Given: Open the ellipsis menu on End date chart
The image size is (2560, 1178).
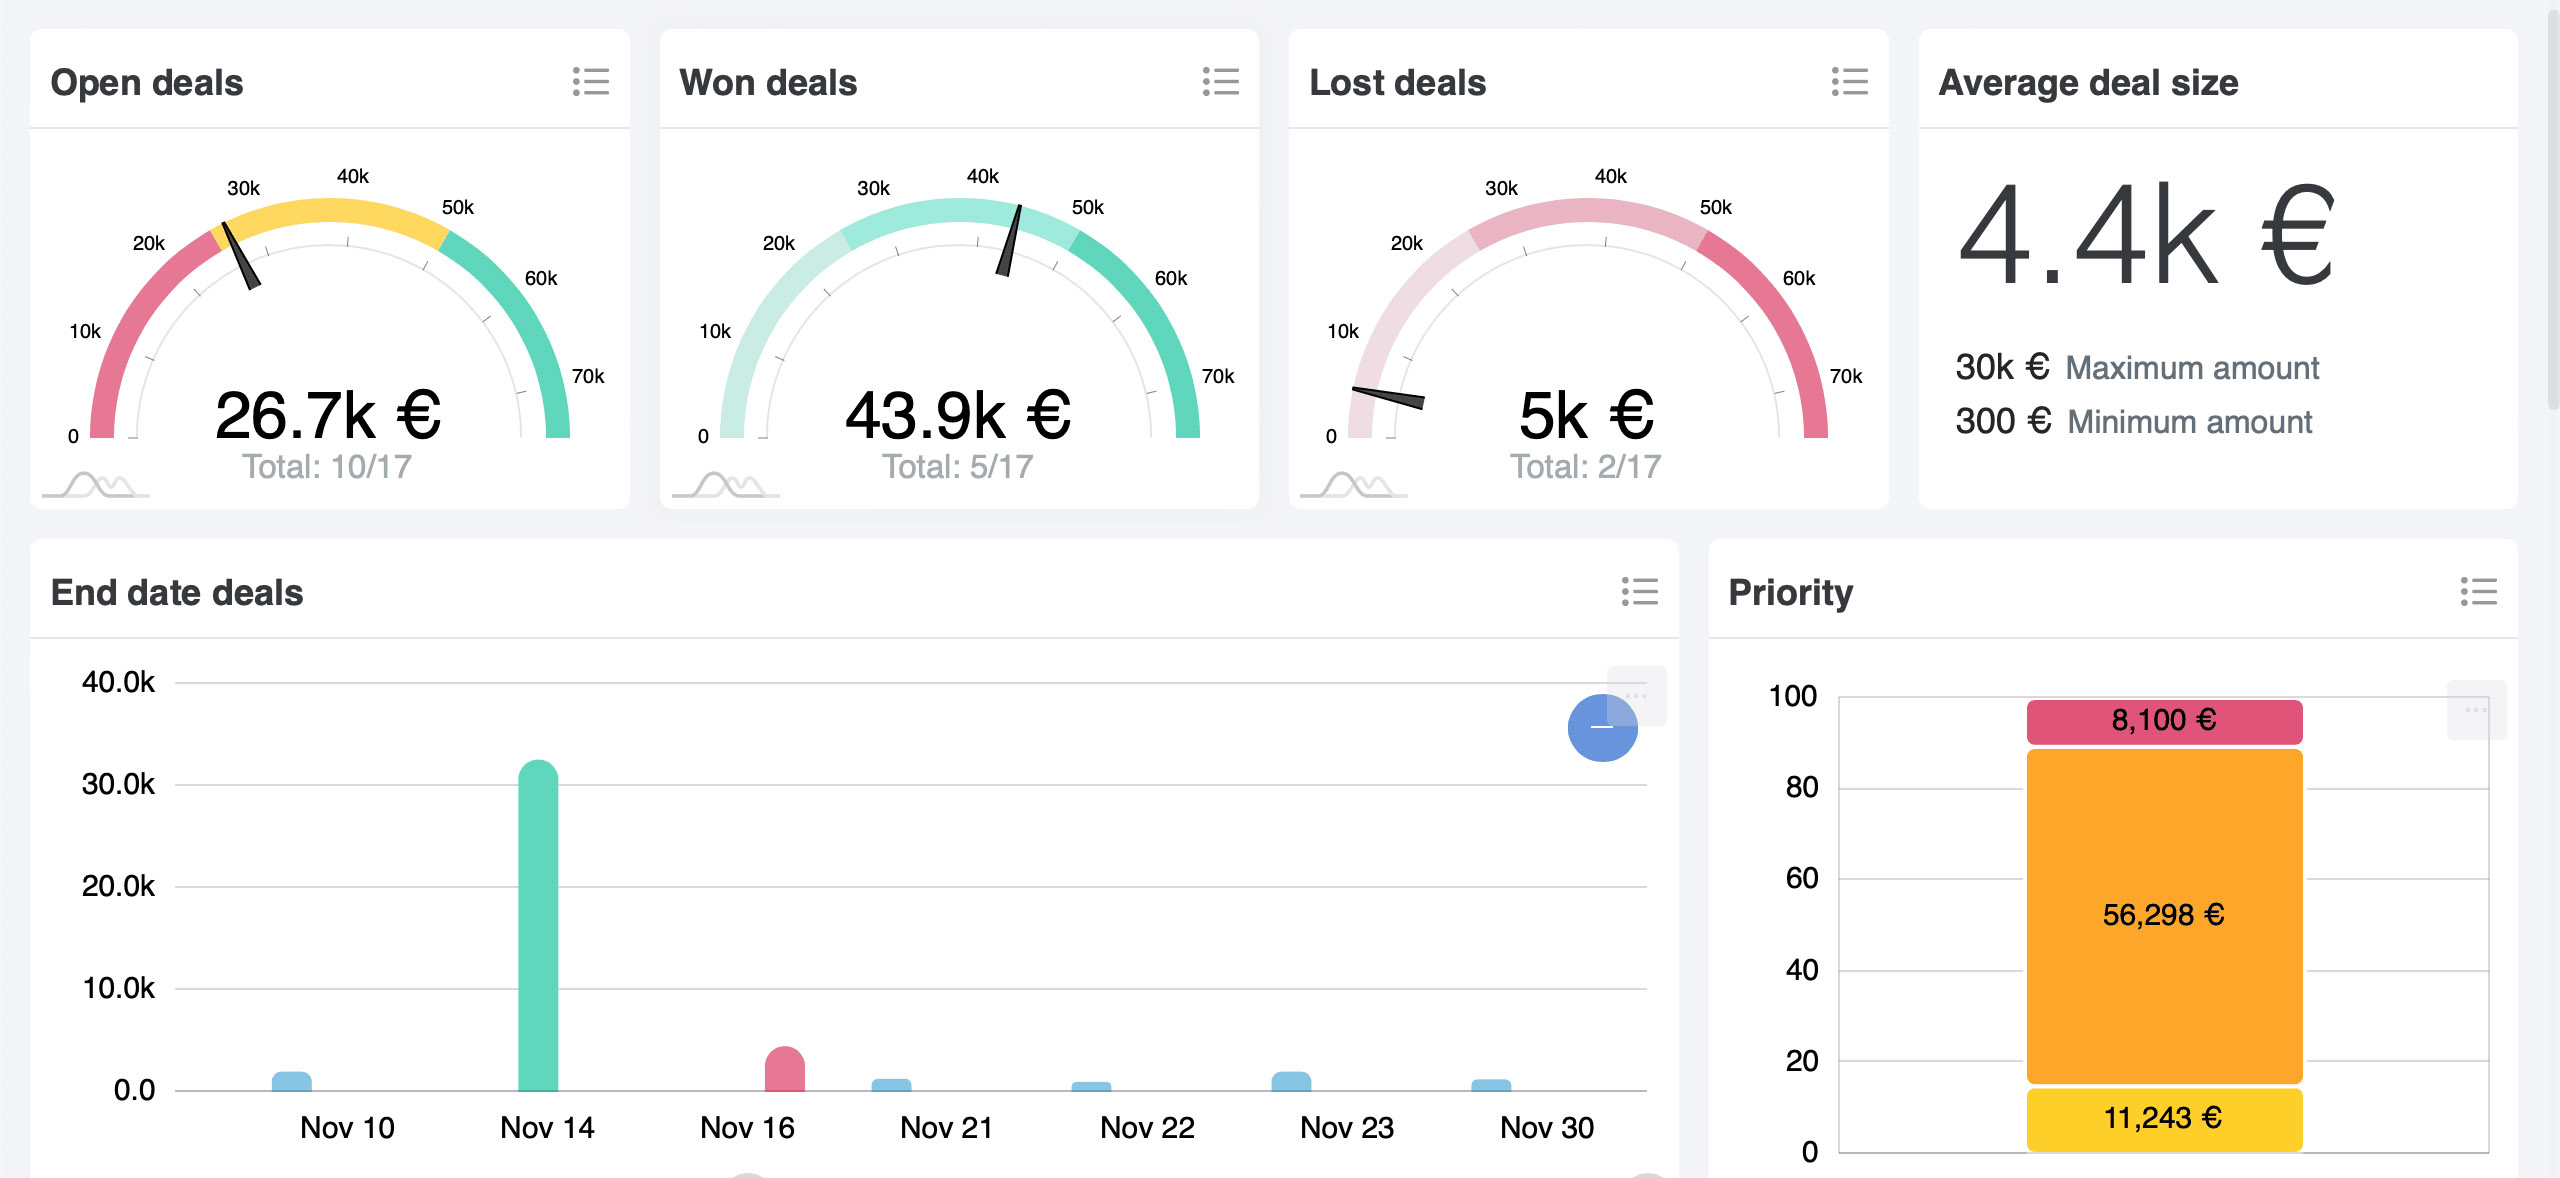Looking at the screenshot, I should 1637,694.
